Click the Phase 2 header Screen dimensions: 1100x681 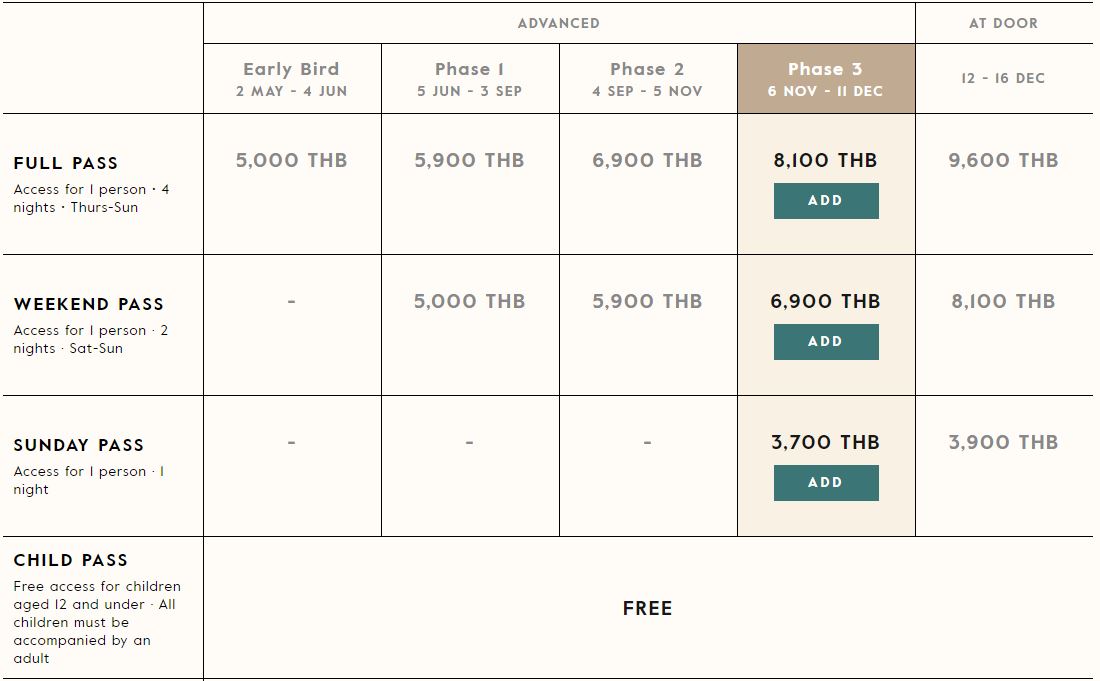648,79
